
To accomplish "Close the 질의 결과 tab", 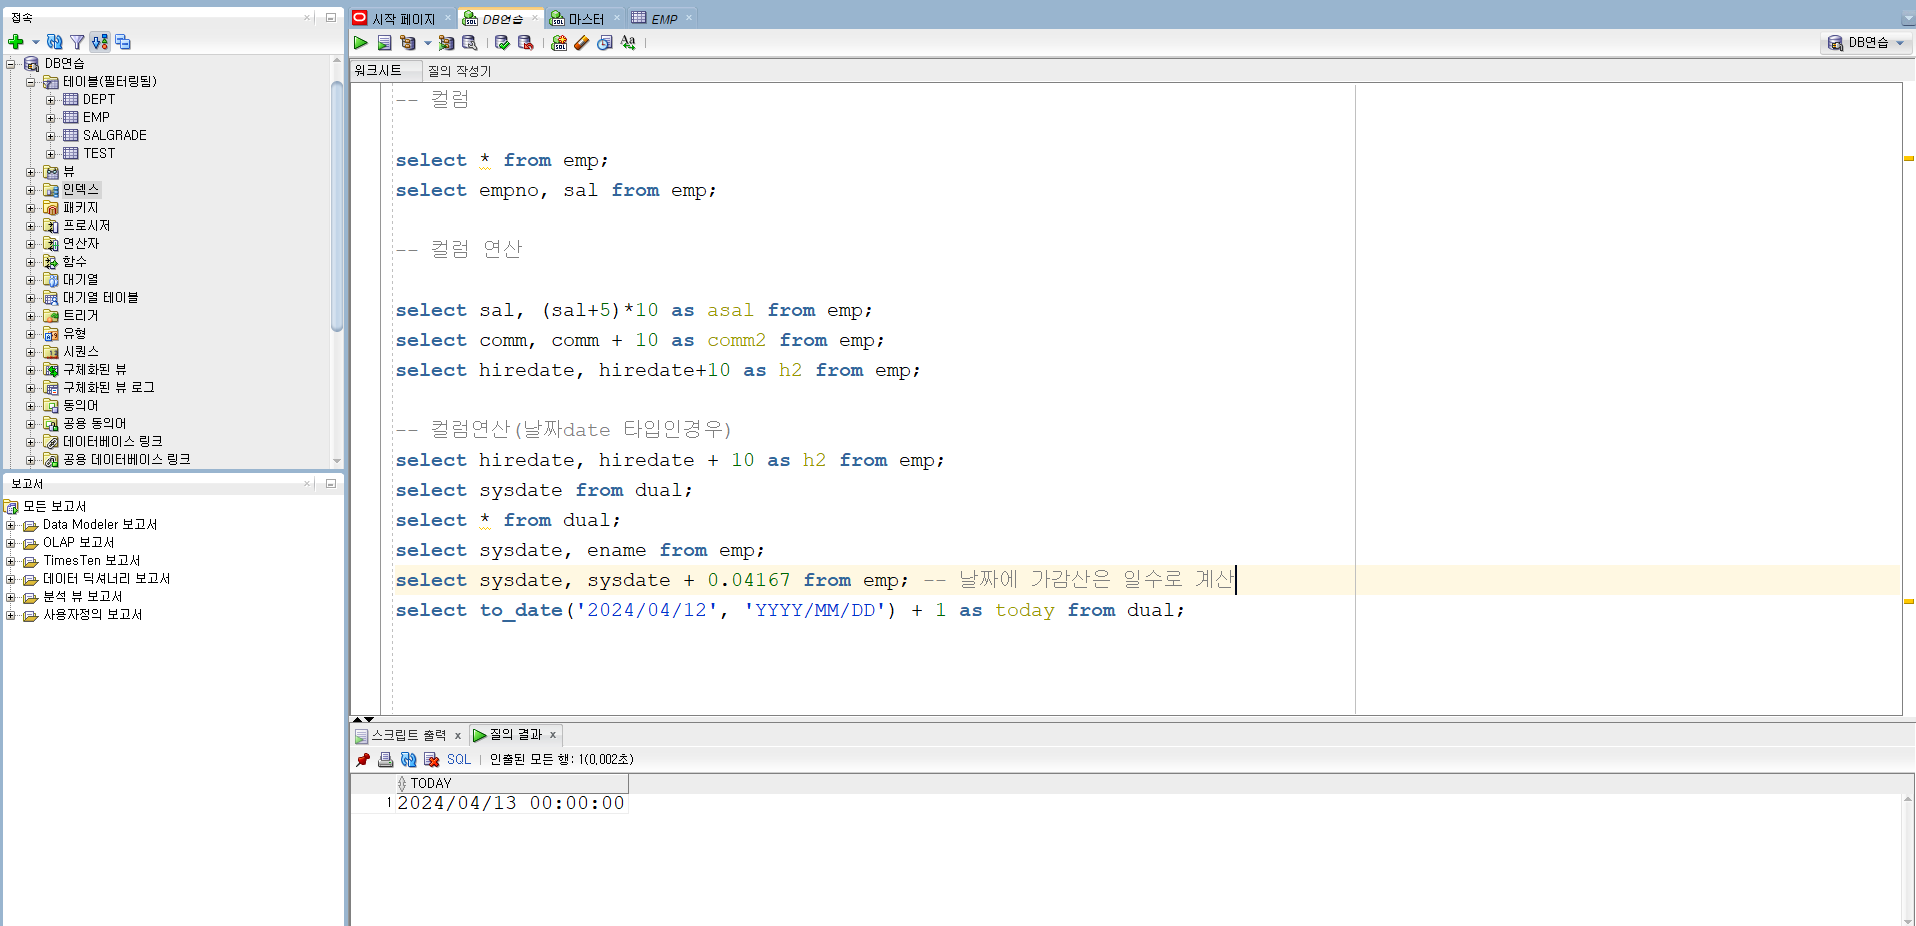I will click(x=552, y=735).
